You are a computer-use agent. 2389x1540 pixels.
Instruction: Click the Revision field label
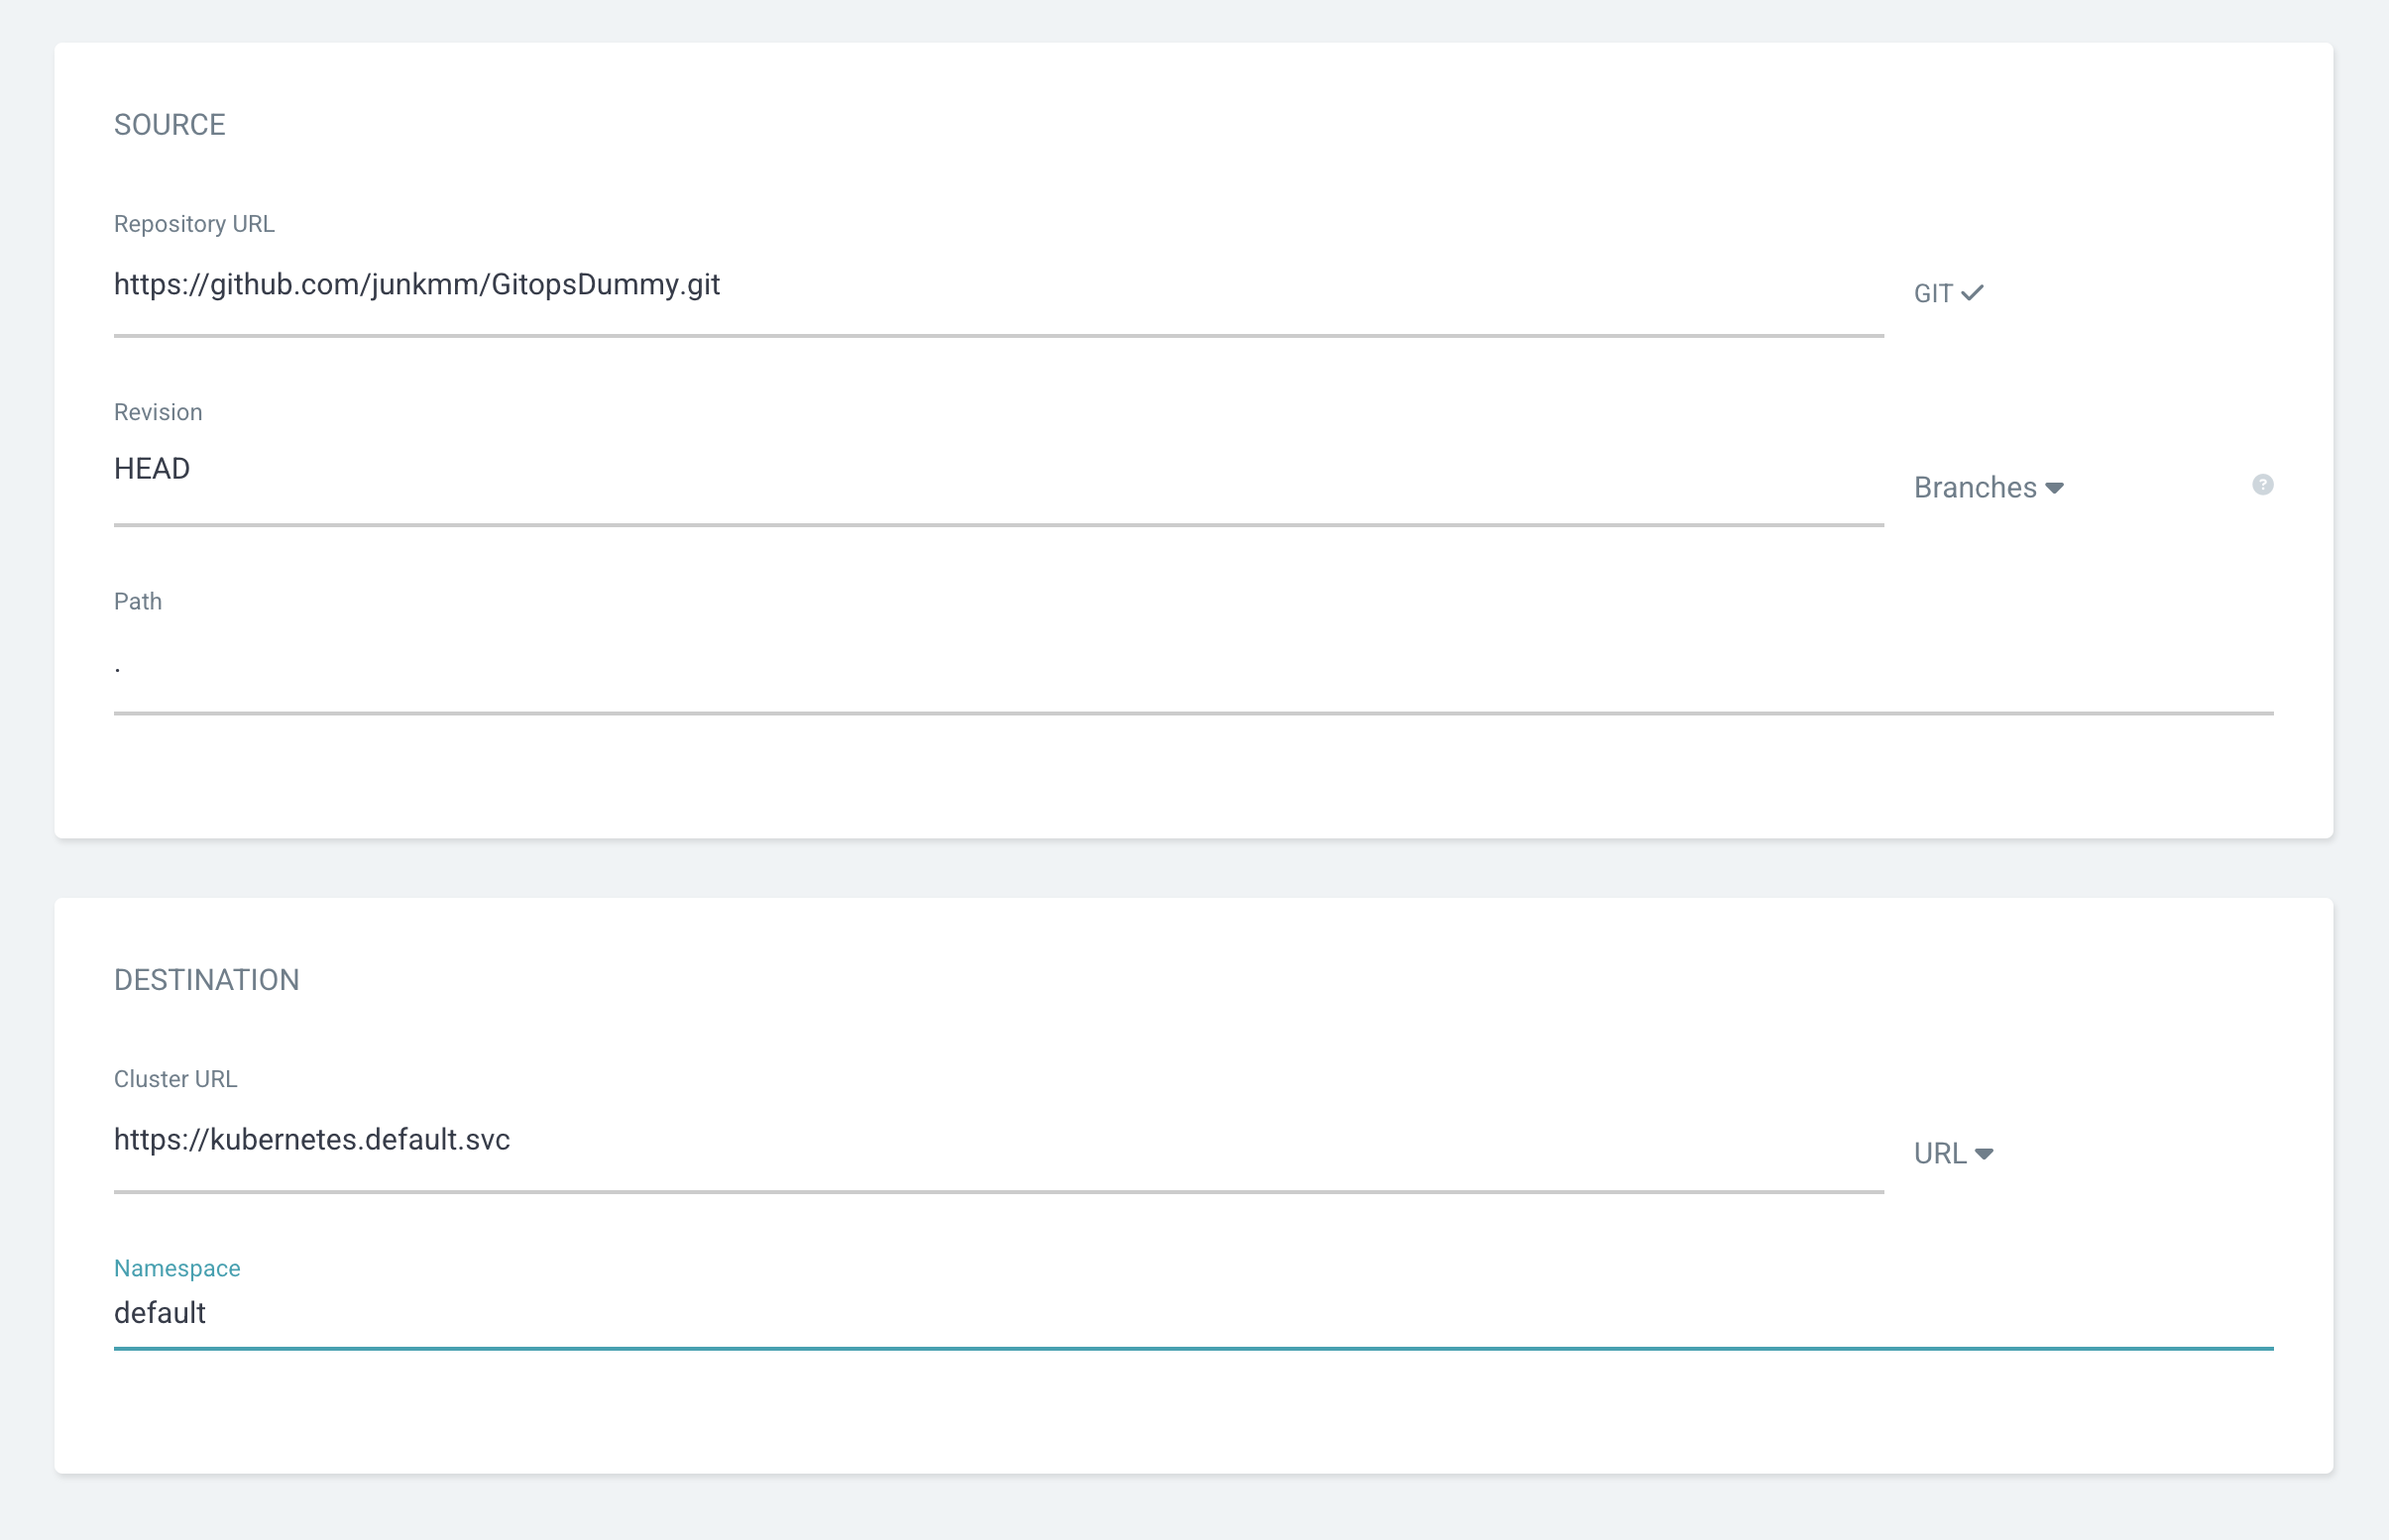coord(158,412)
